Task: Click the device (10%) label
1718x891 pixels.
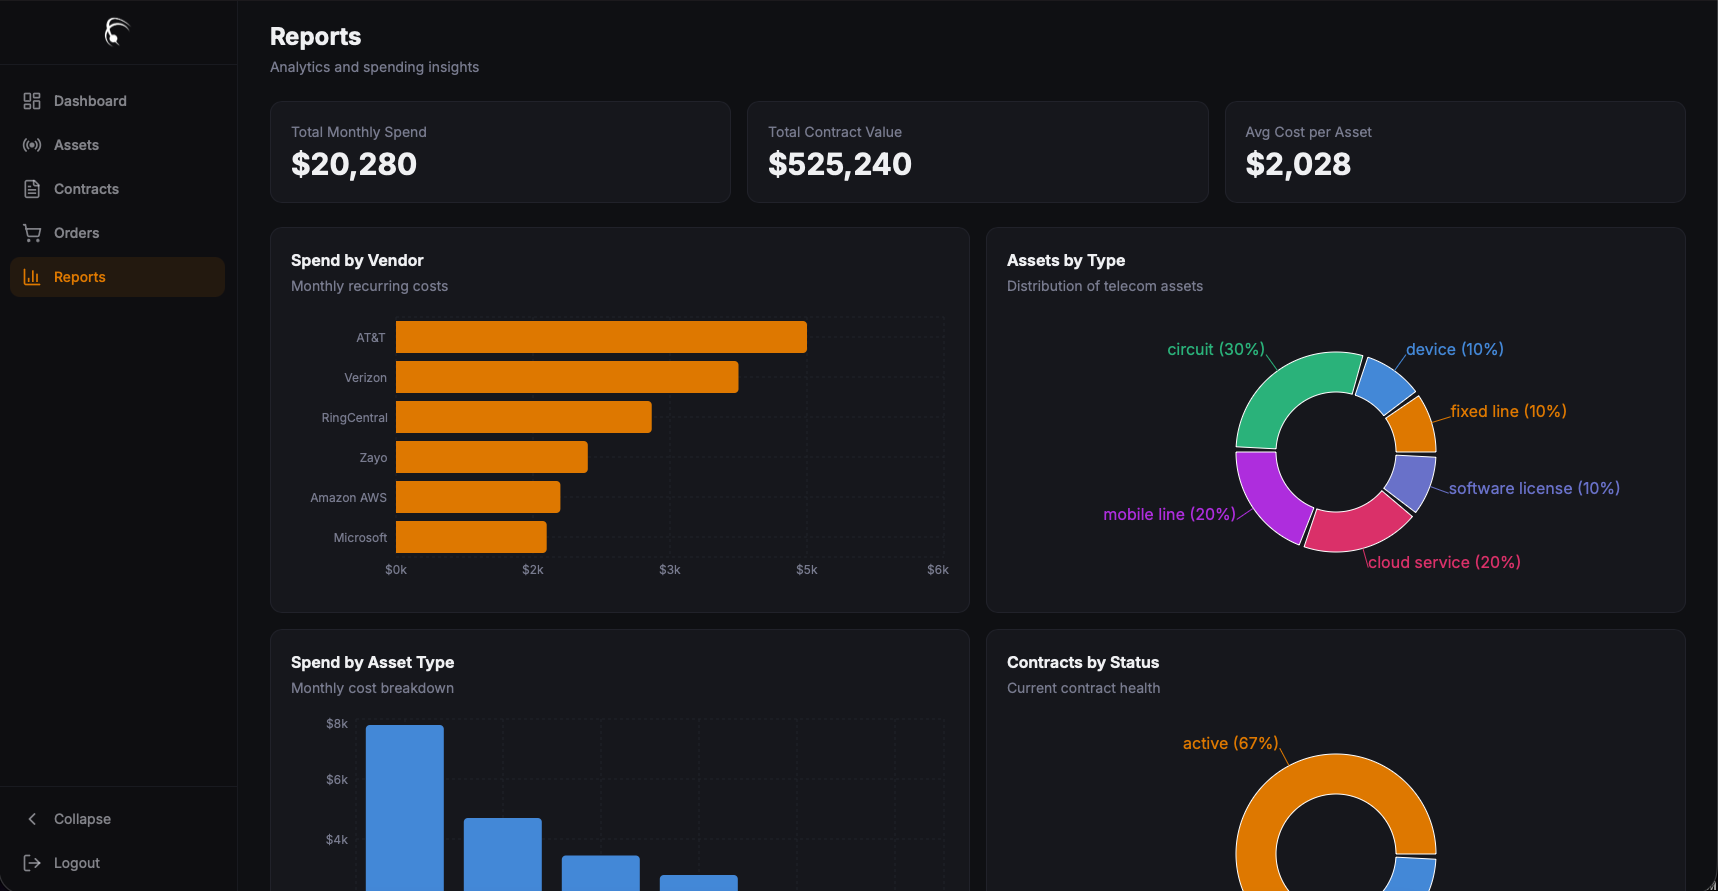Action: (1455, 349)
